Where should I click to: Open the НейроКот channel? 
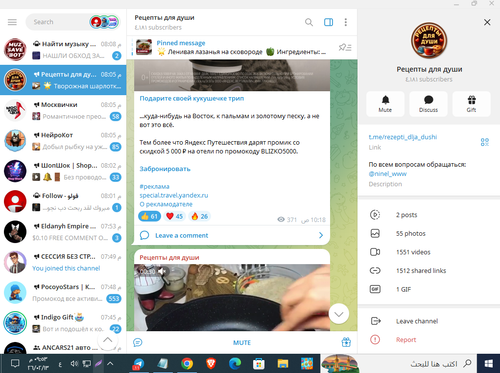pyautogui.click(x=63, y=141)
